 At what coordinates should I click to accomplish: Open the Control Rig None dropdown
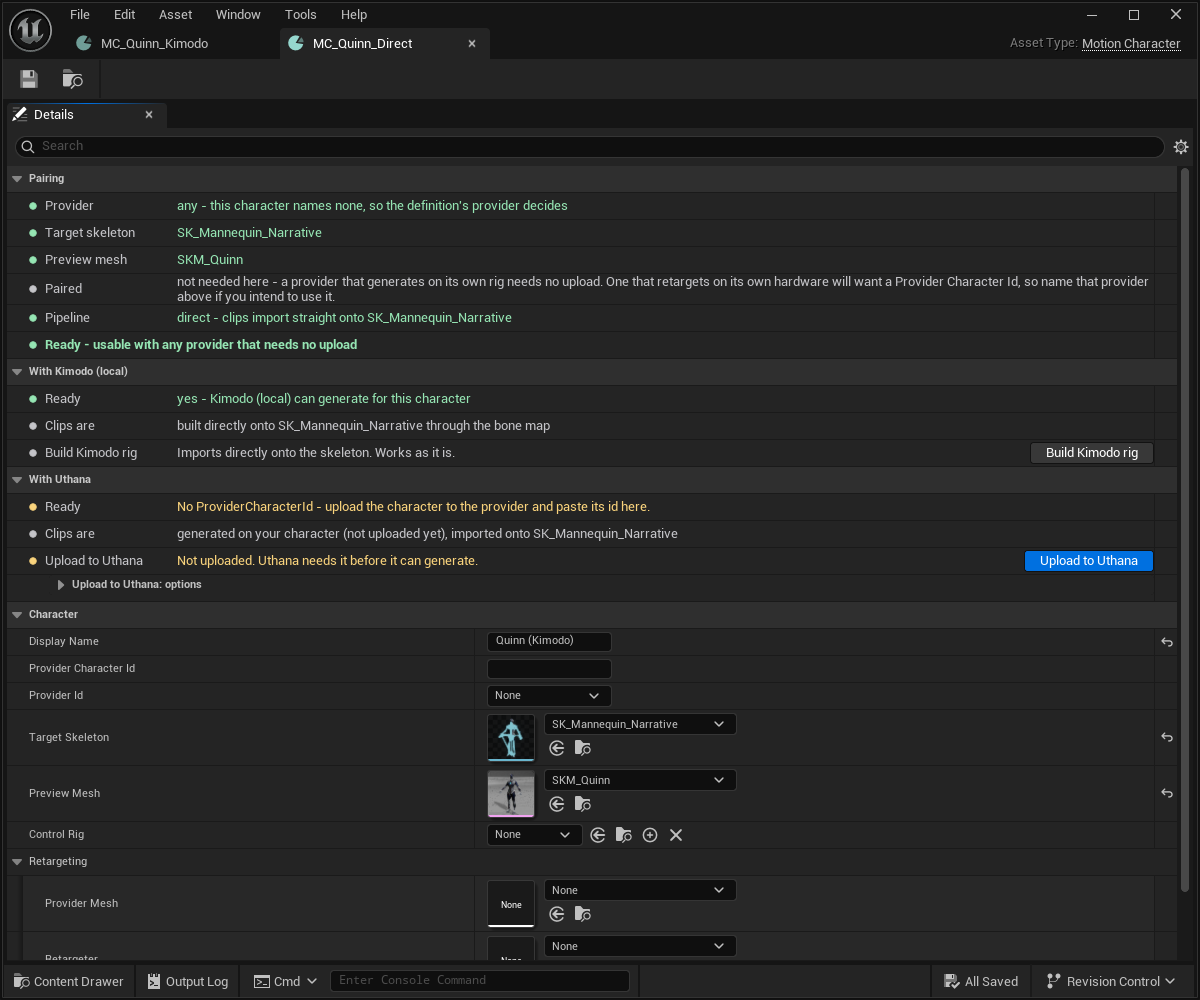(x=534, y=835)
